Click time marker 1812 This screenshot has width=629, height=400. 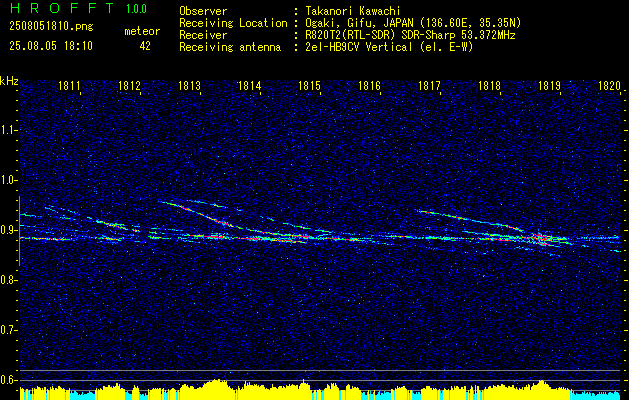(130, 85)
